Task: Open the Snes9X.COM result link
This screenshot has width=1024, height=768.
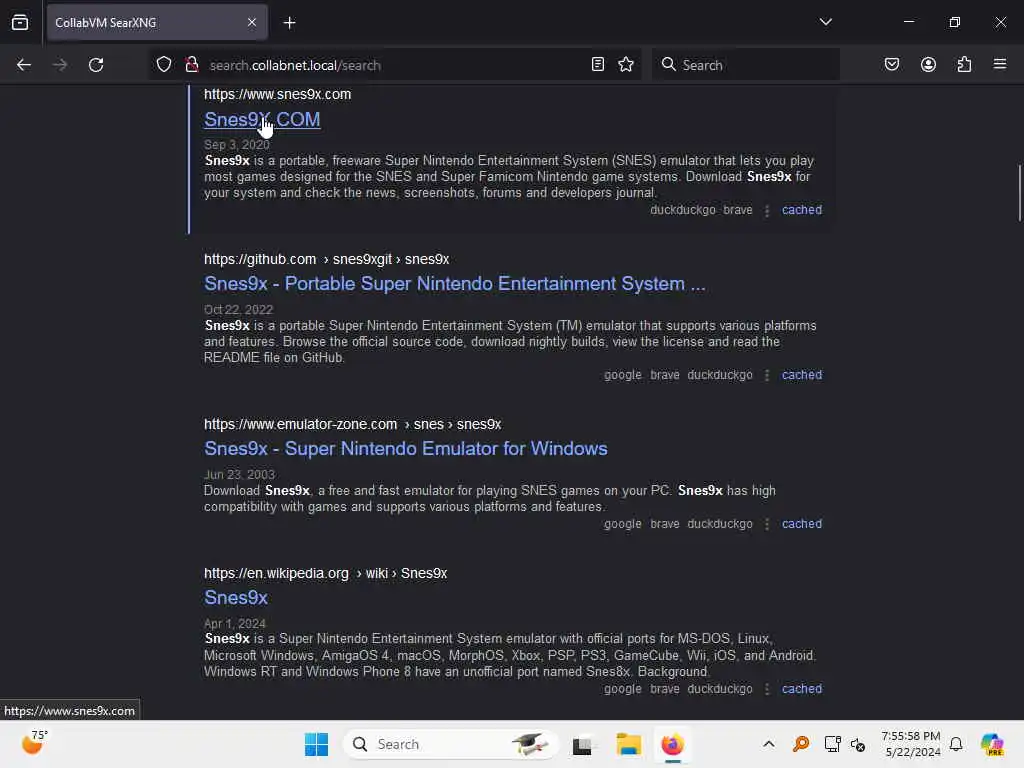Action: tap(262, 120)
